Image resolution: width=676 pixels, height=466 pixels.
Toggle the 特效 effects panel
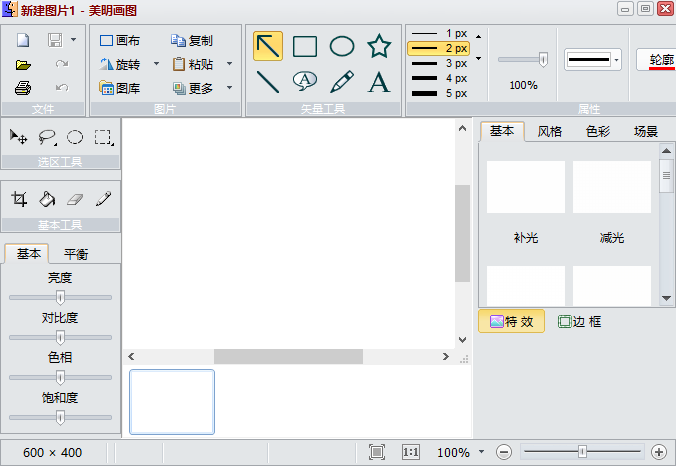(x=512, y=321)
